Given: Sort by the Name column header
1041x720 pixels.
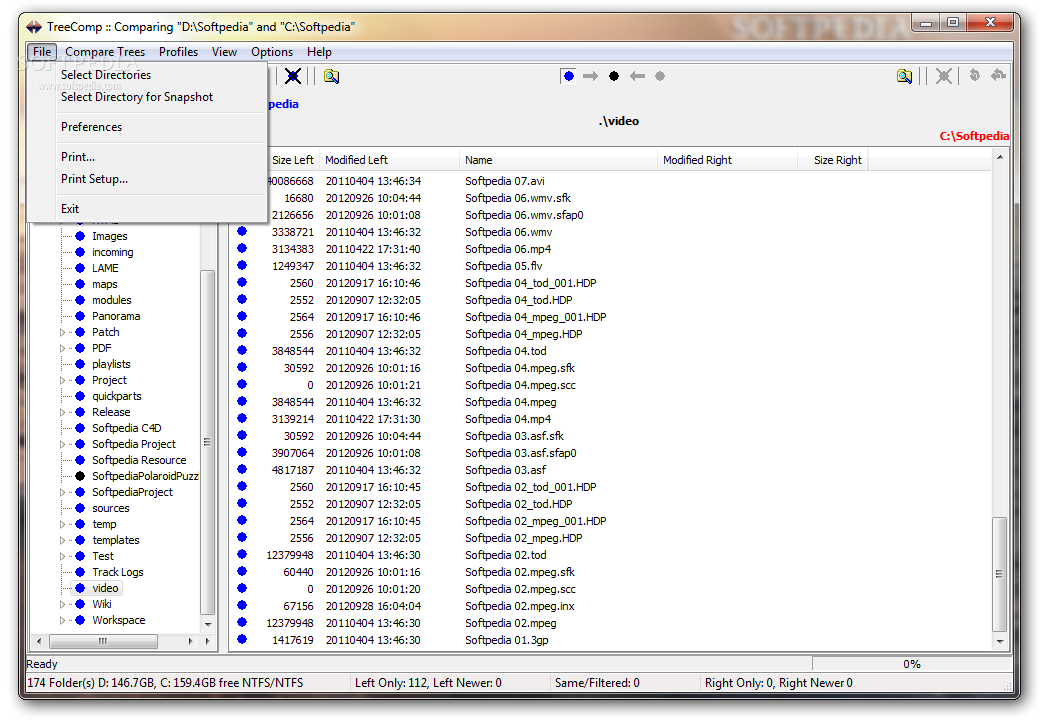Looking at the screenshot, I should pyautogui.click(x=558, y=160).
